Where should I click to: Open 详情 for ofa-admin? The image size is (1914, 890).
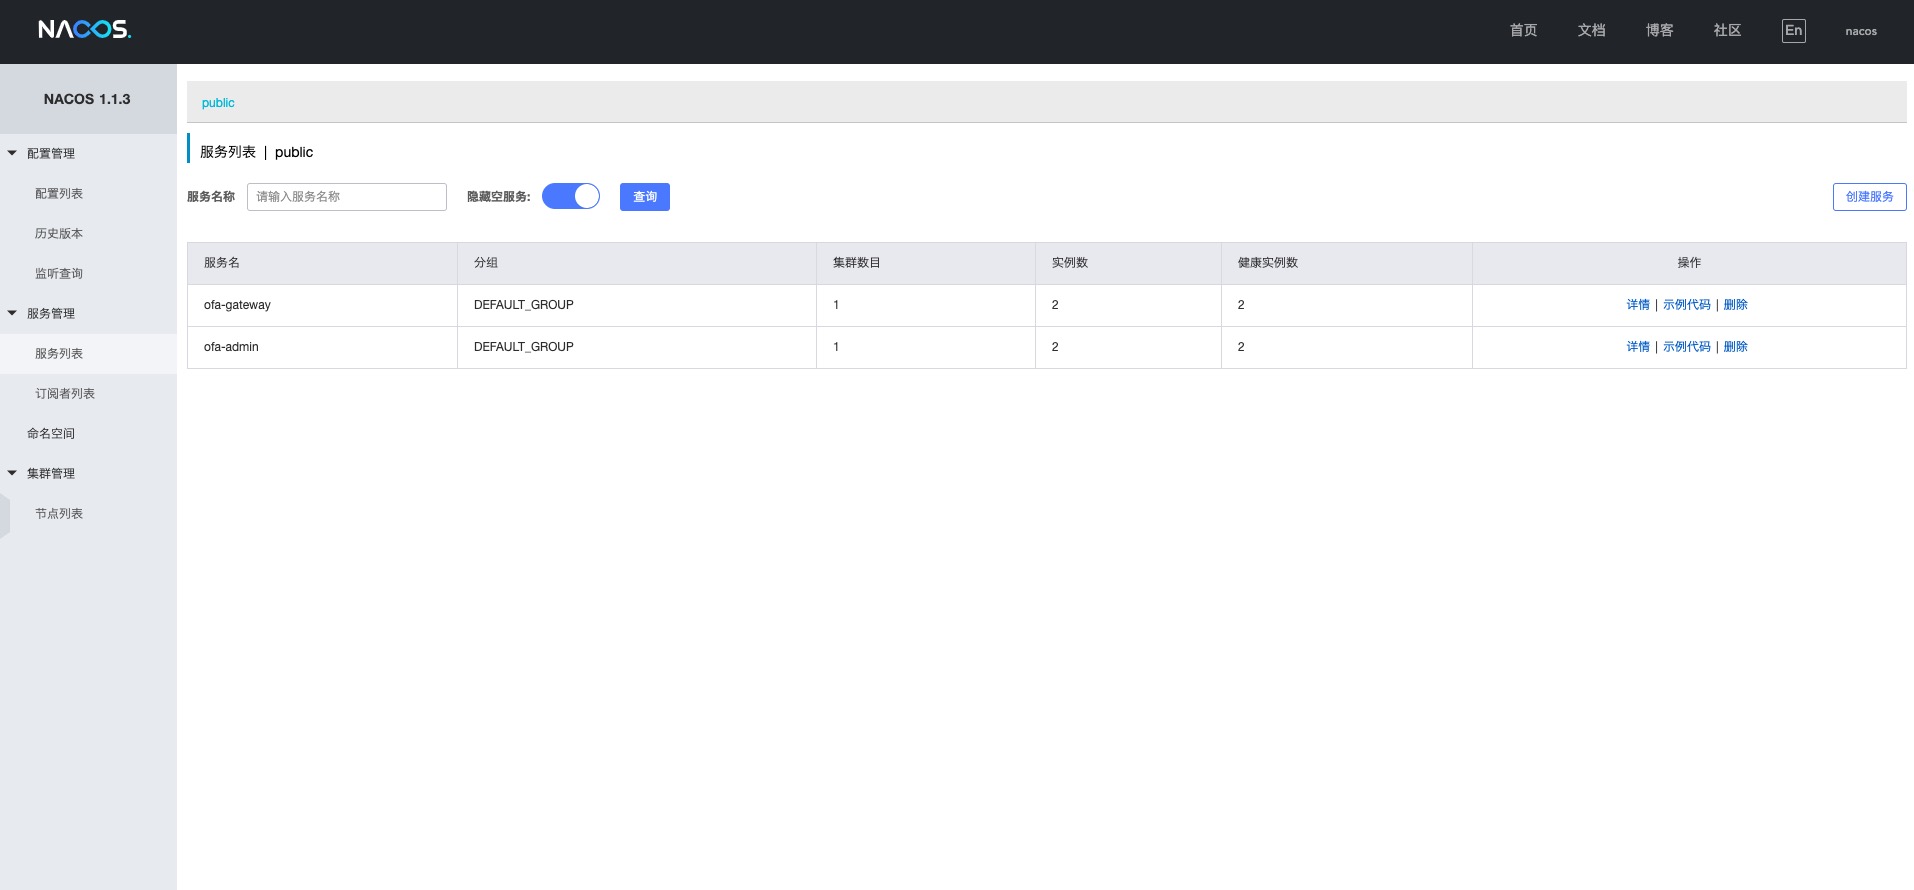[1638, 347]
